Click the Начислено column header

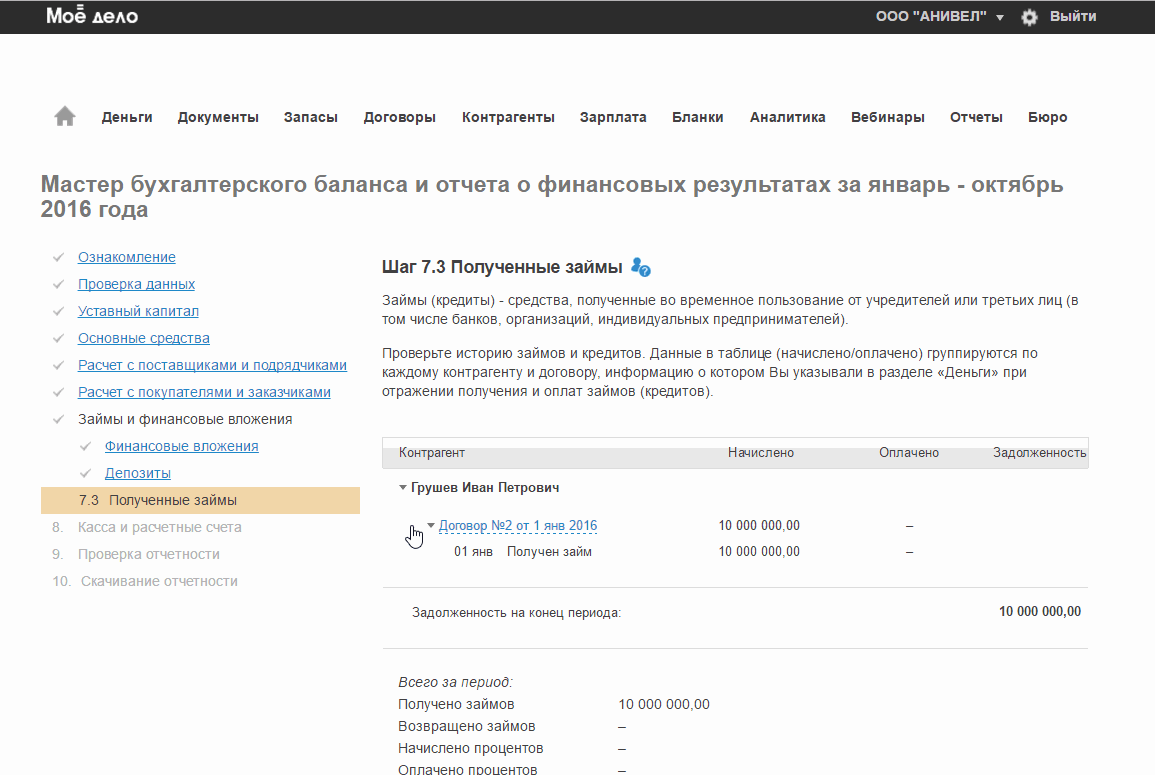click(x=761, y=452)
